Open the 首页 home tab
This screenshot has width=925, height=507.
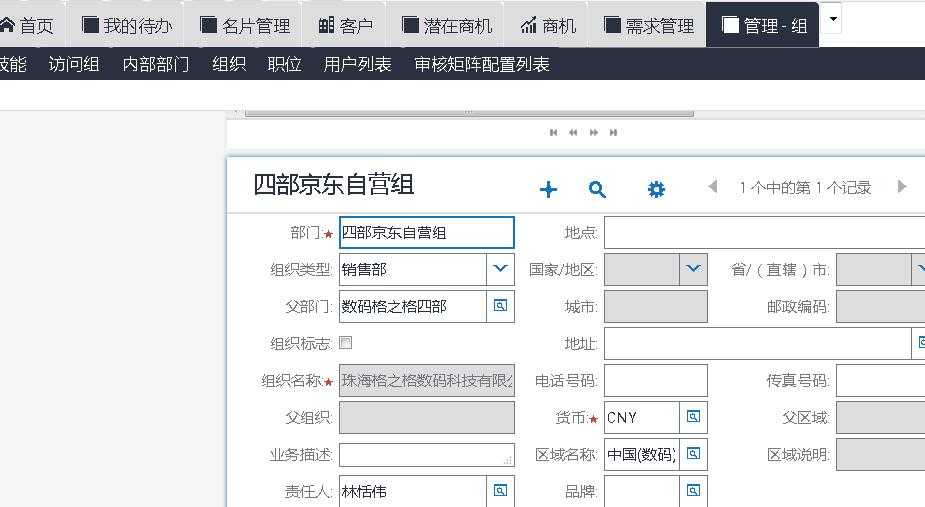coord(28,25)
